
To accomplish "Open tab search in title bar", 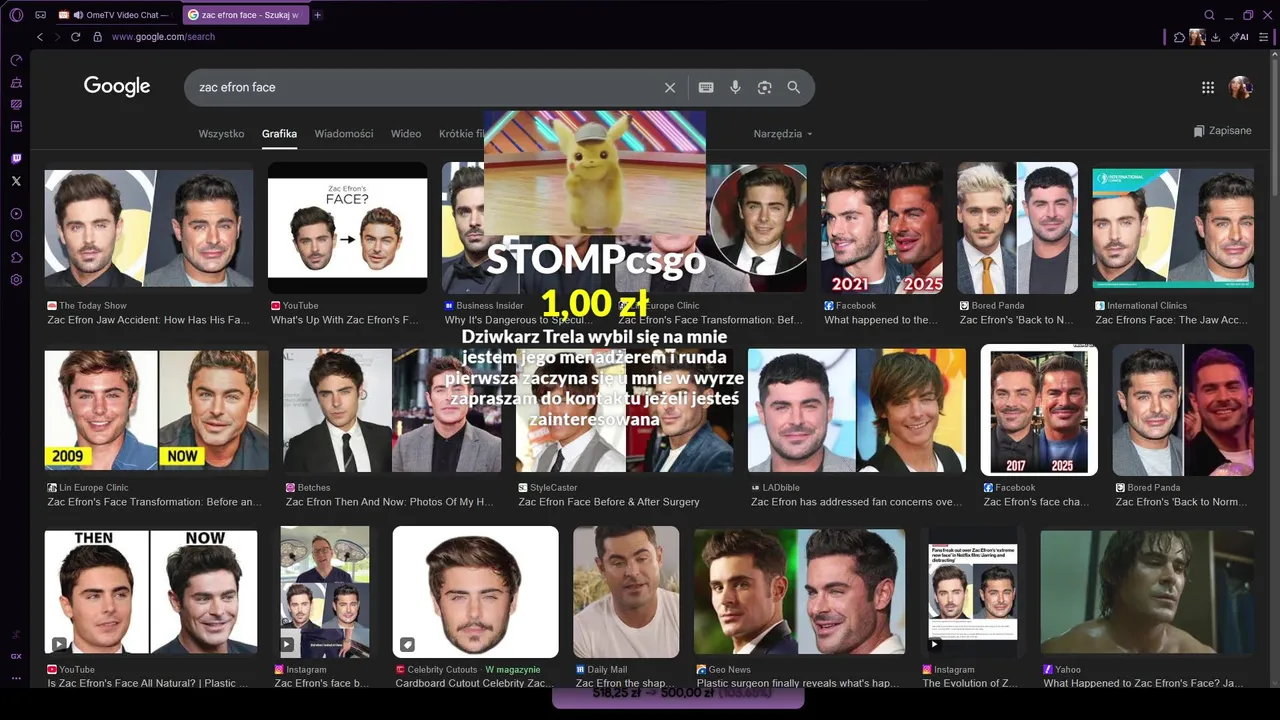I will pos(1209,15).
